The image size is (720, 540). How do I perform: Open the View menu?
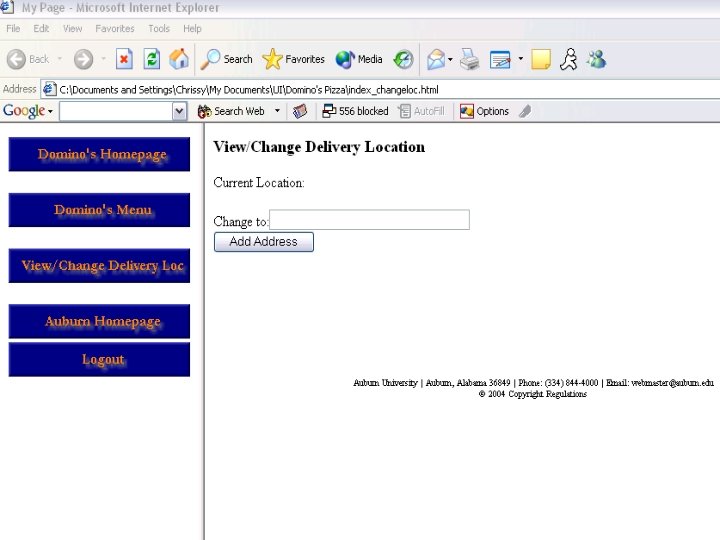coord(73,28)
